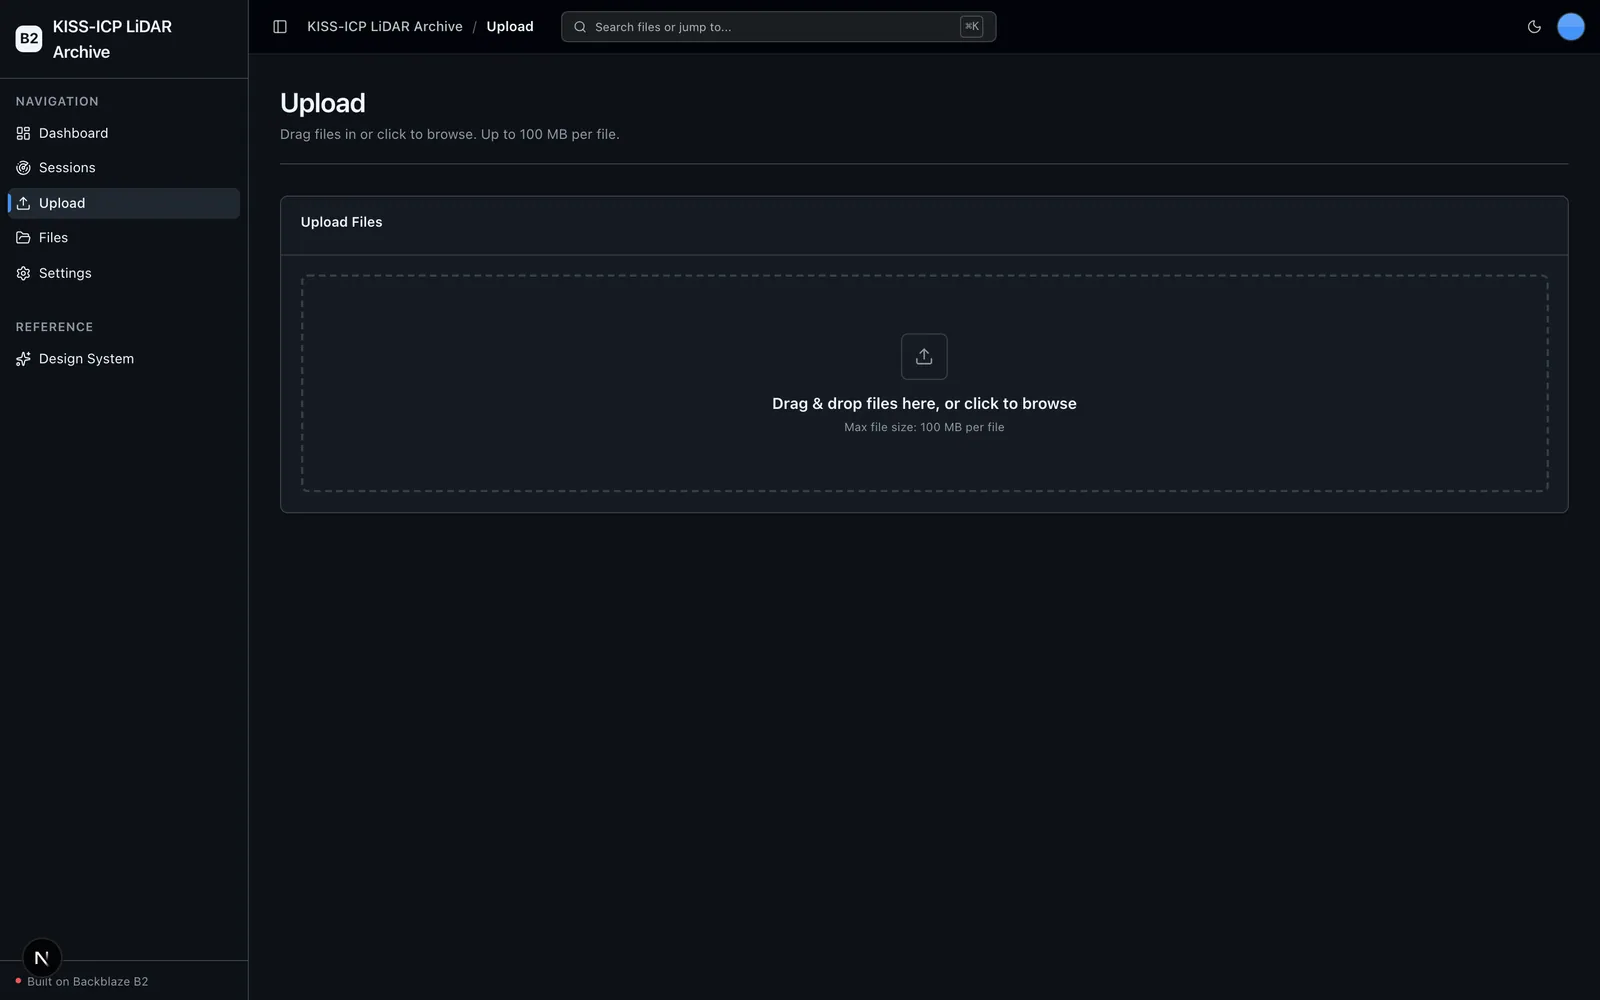Open Files from the sidebar
The height and width of the screenshot is (1000, 1600).
pyautogui.click(x=124, y=238)
